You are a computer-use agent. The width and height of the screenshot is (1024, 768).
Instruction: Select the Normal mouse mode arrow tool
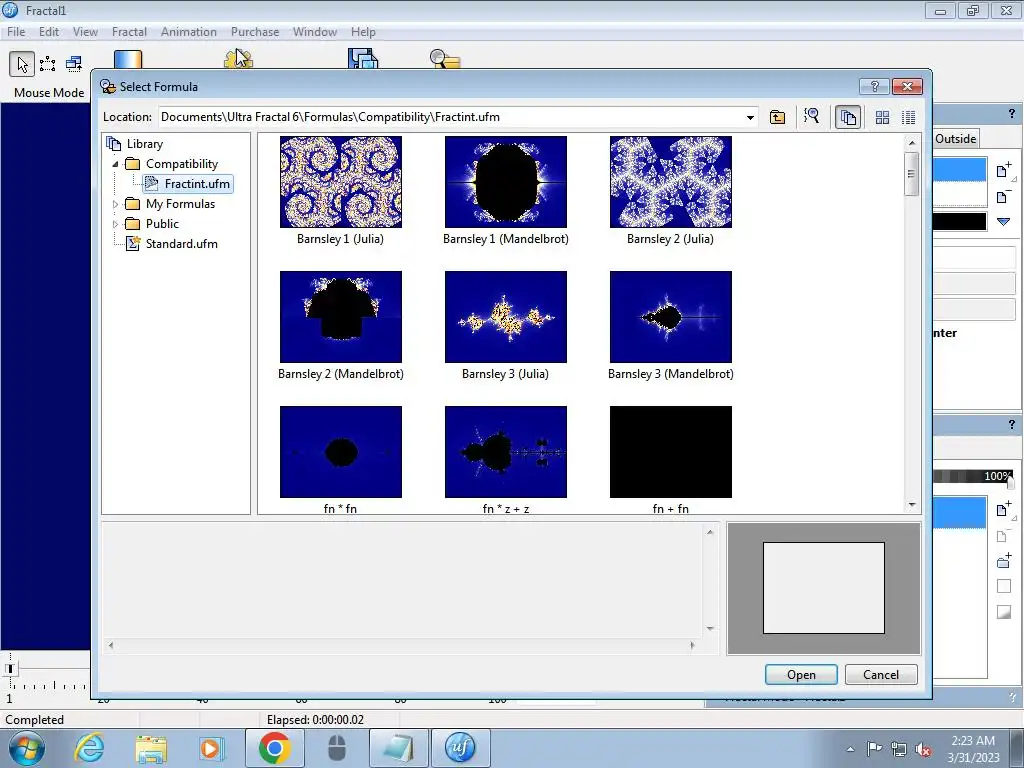22,64
